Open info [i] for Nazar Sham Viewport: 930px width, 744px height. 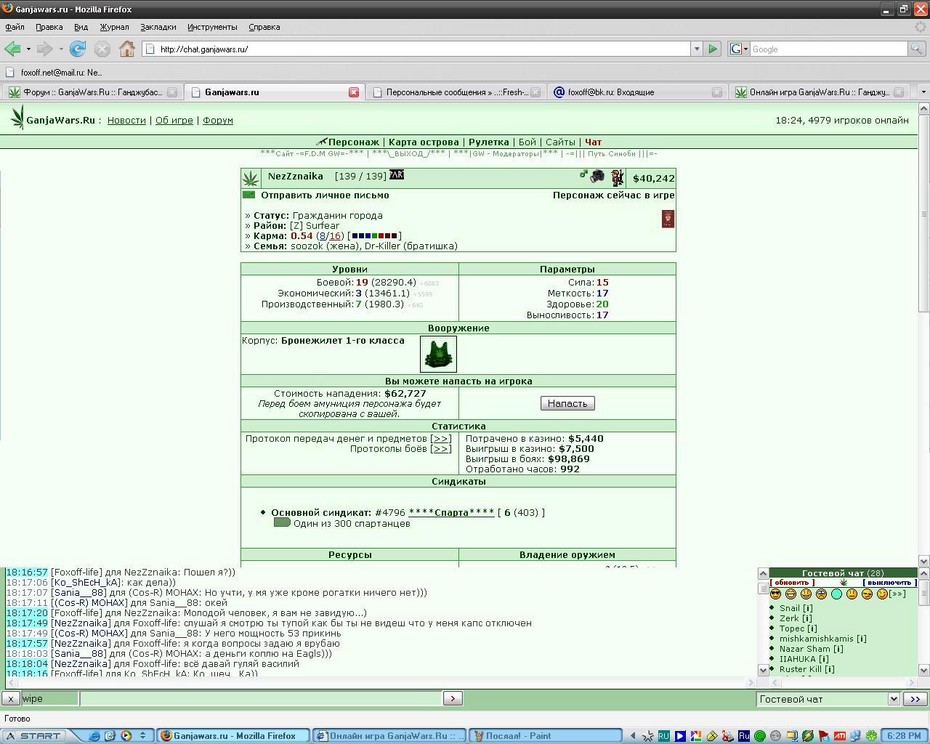coord(838,648)
